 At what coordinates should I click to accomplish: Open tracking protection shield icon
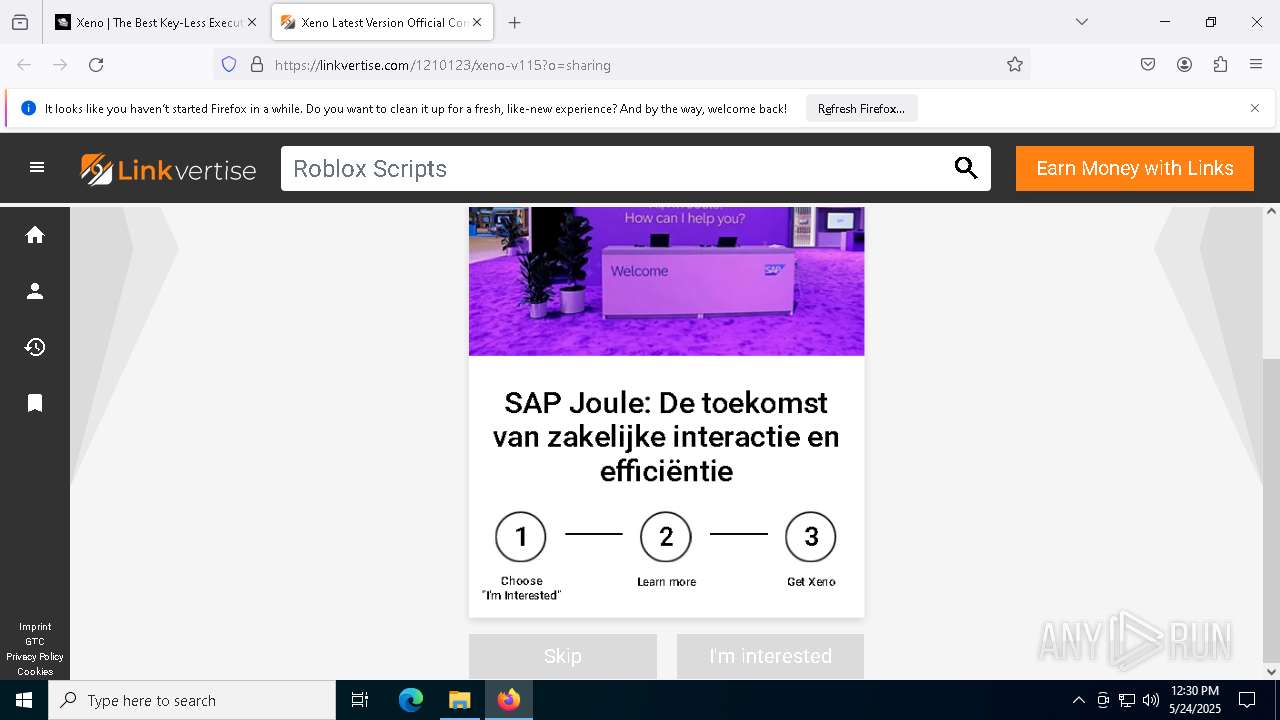click(229, 65)
